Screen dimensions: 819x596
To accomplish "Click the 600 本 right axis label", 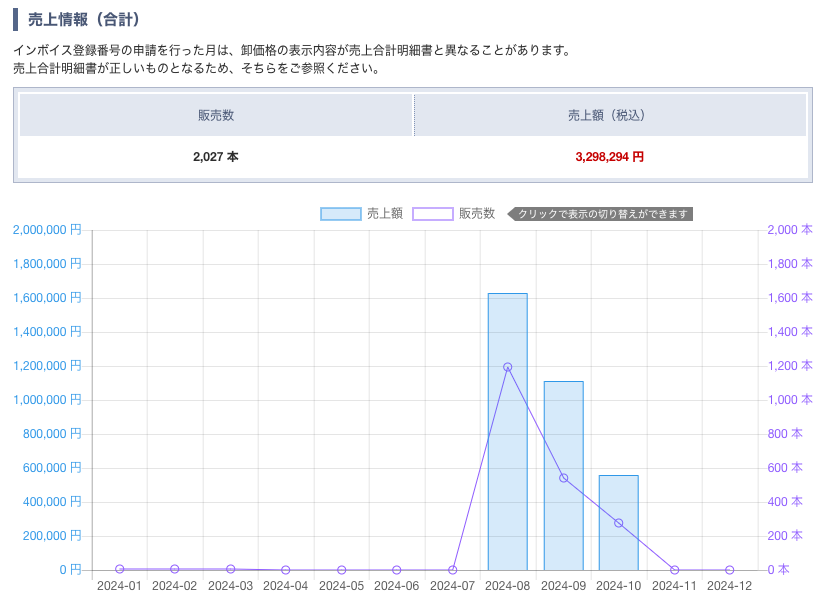I will point(785,468).
